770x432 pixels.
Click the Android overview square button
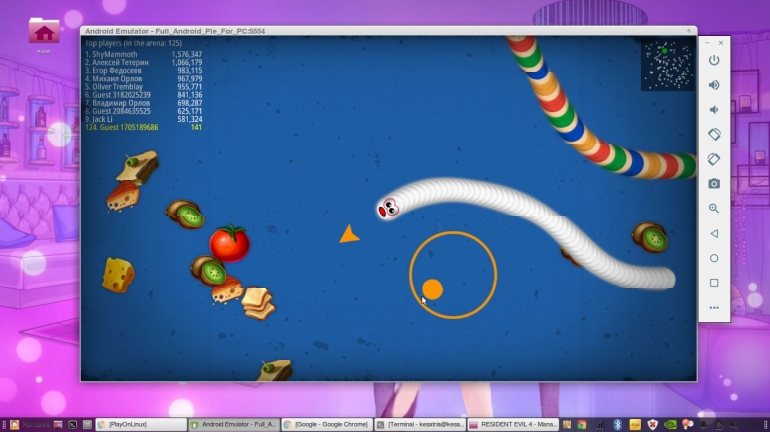(x=714, y=283)
